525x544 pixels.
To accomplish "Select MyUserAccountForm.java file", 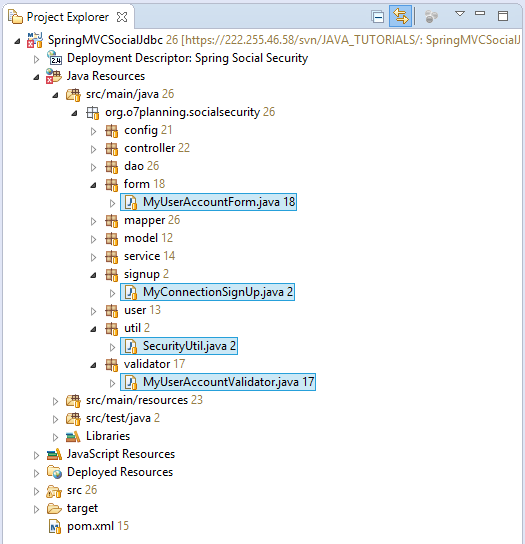I will click(209, 202).
